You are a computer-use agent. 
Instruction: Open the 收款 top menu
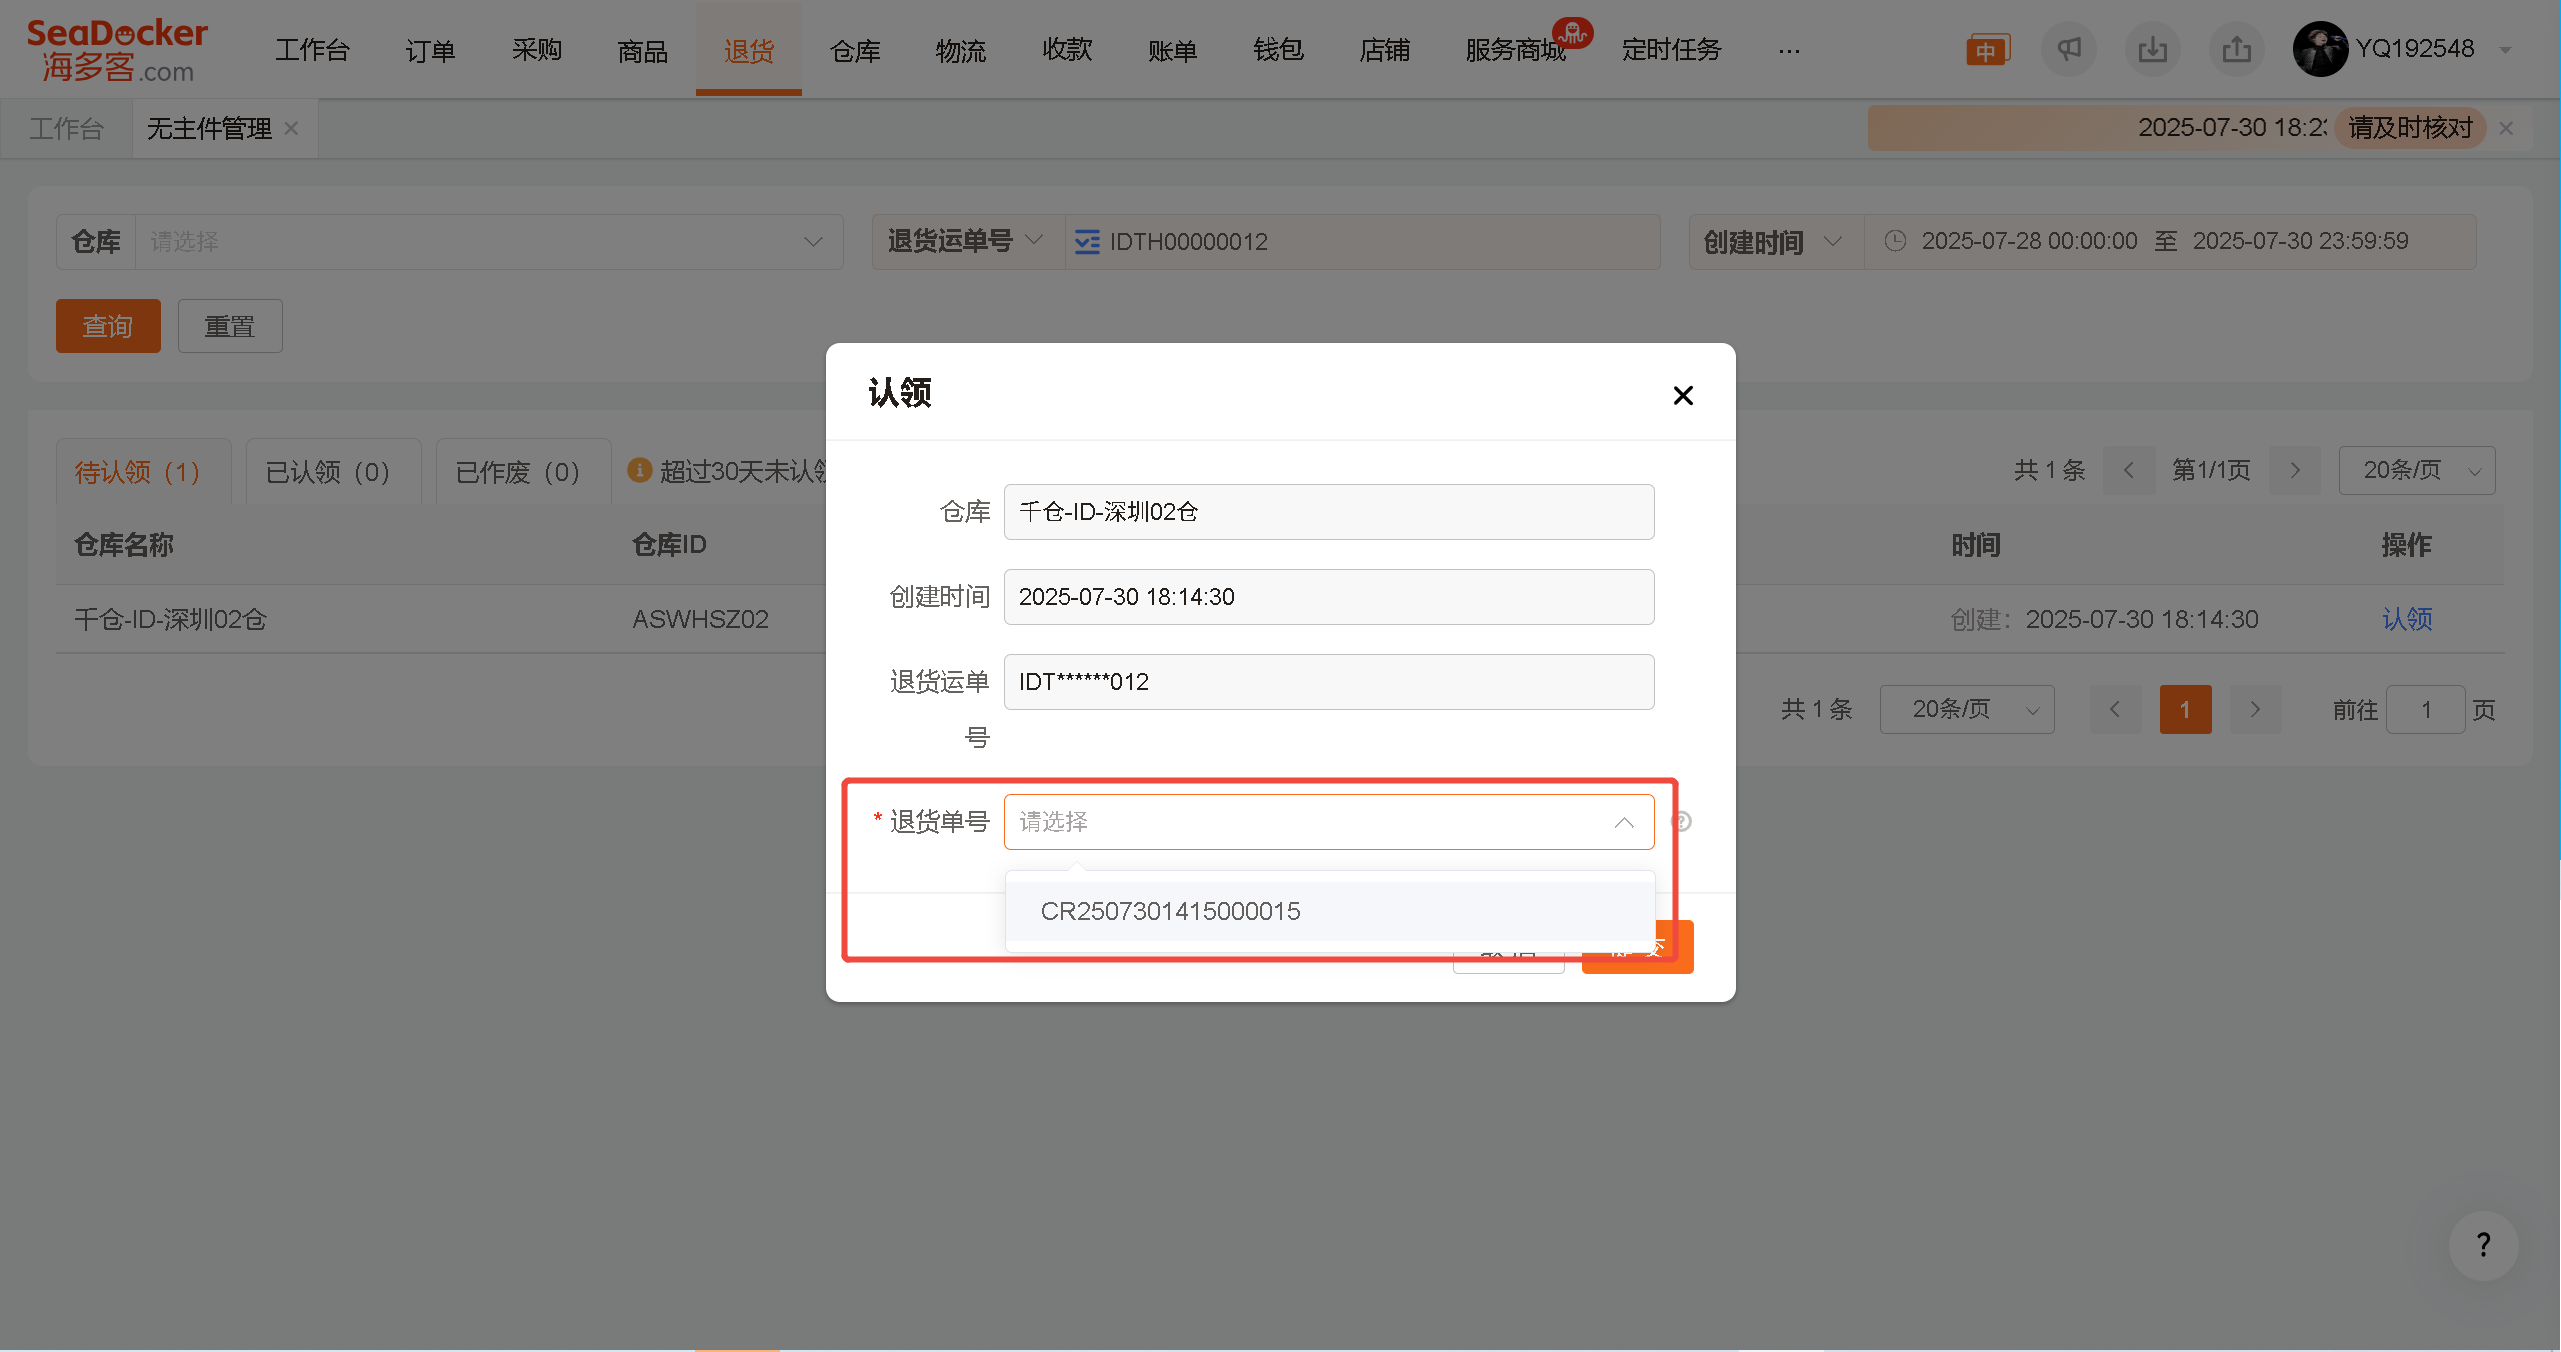point(1067,50)
